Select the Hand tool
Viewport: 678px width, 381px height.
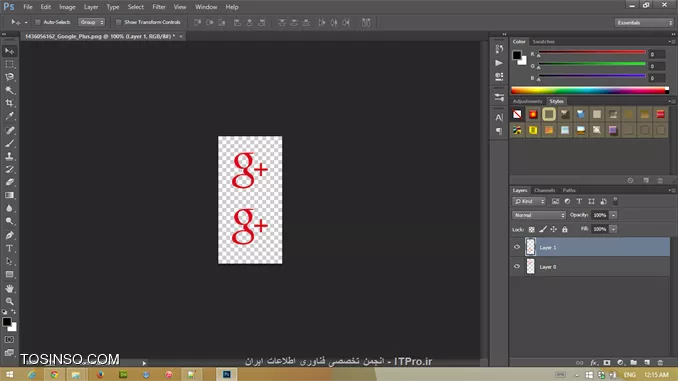pyautogui.click(x=9, y=288)
